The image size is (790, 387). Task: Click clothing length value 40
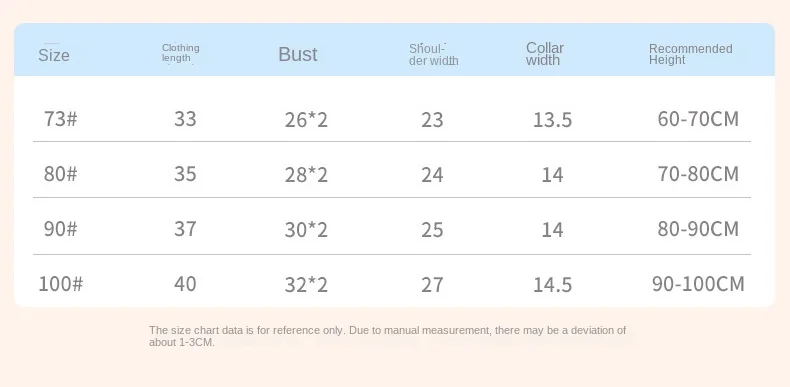[185, 284]
